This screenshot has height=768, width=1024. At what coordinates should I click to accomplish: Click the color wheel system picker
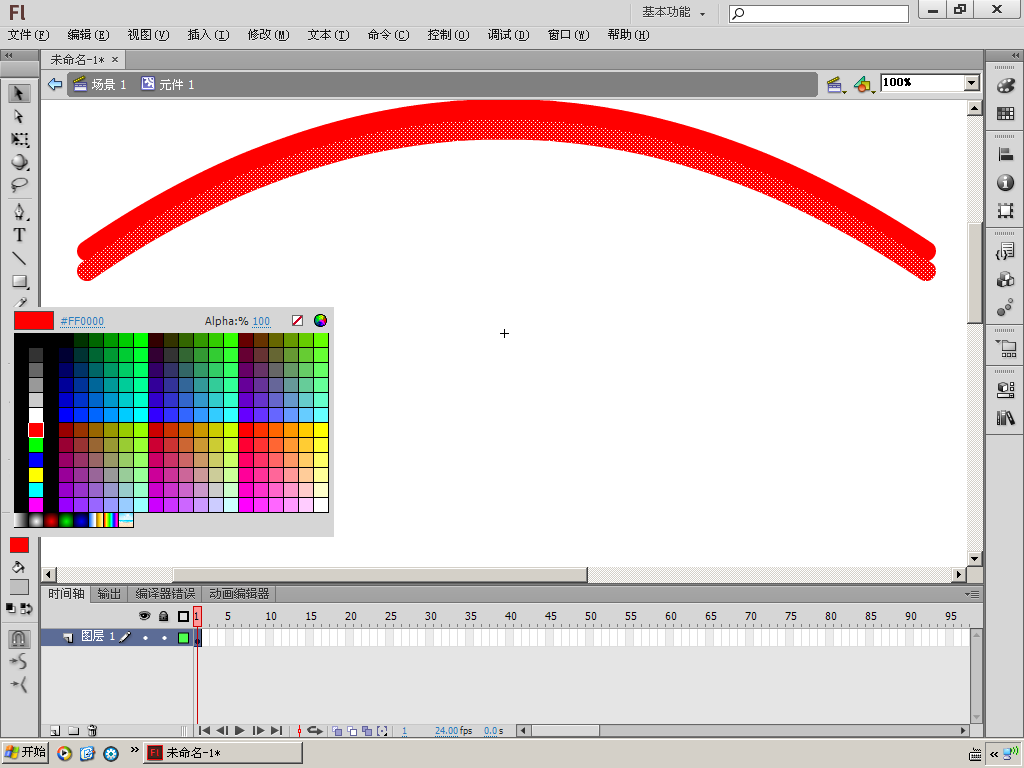tap(320, 321)
